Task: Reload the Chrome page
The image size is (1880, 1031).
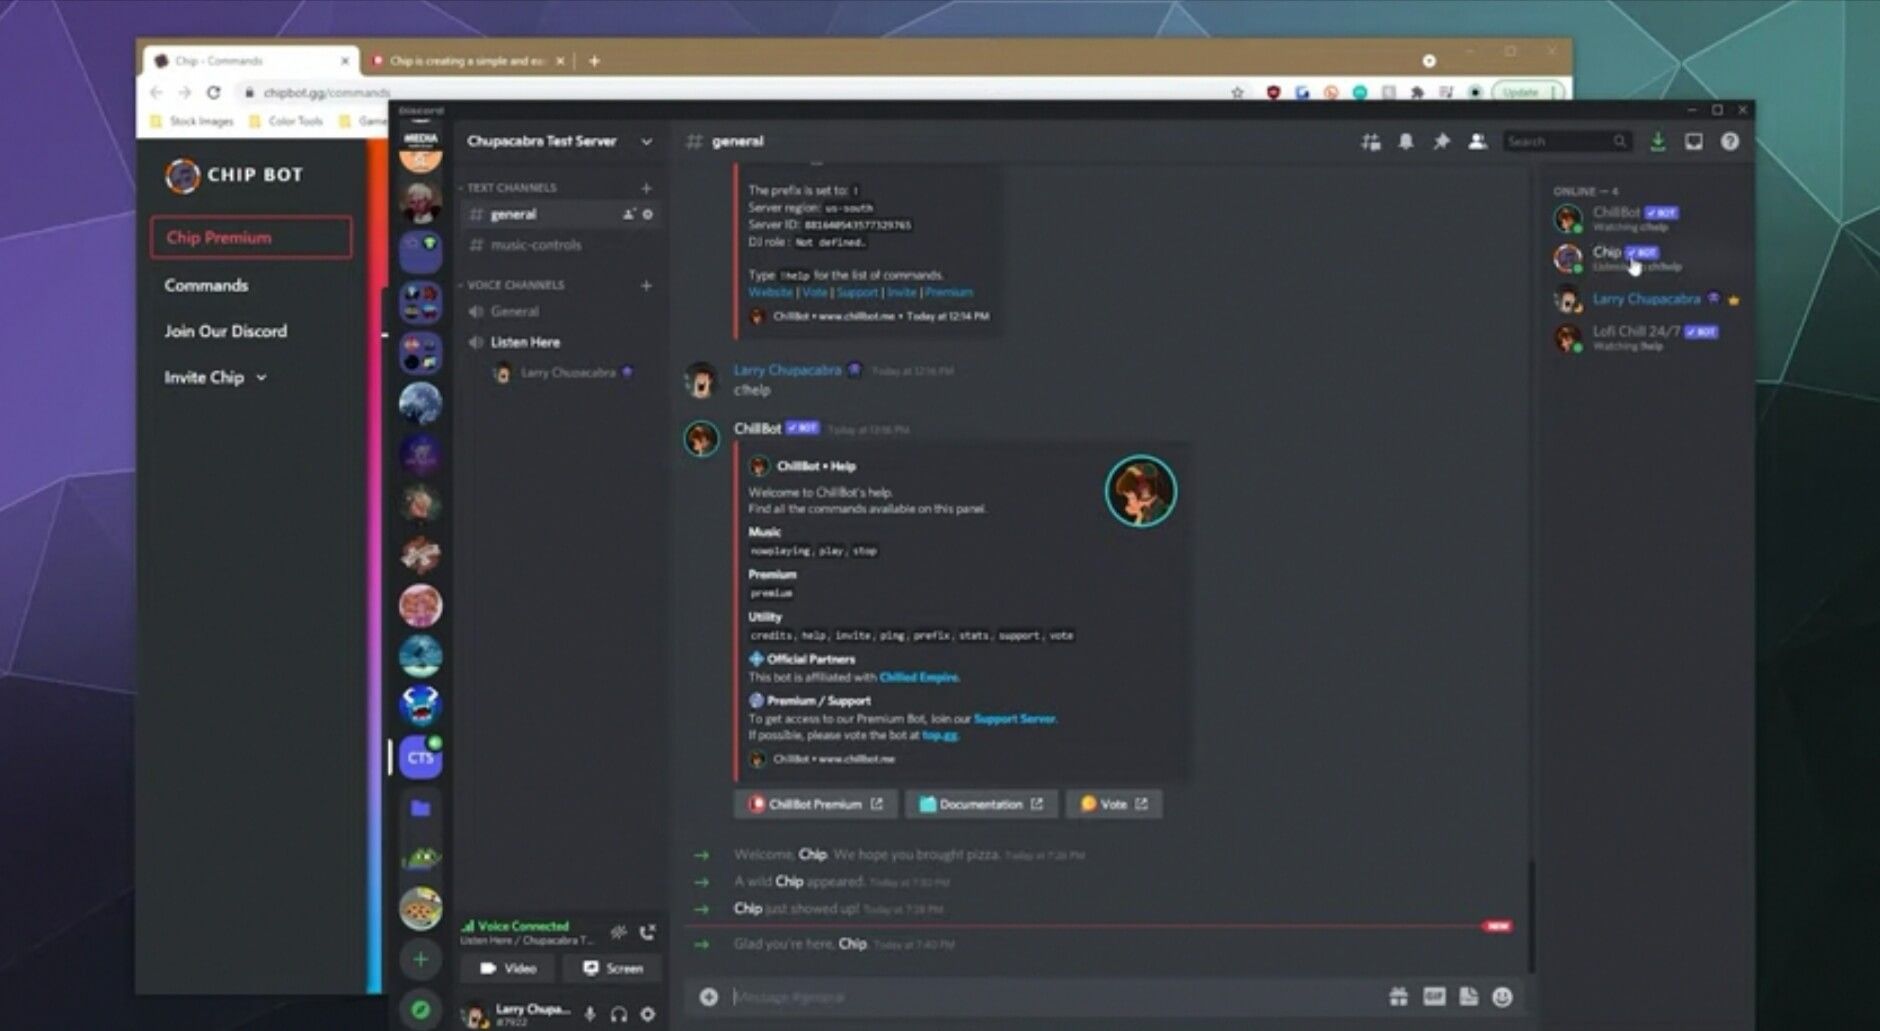Action: click(x=213, y=92)
